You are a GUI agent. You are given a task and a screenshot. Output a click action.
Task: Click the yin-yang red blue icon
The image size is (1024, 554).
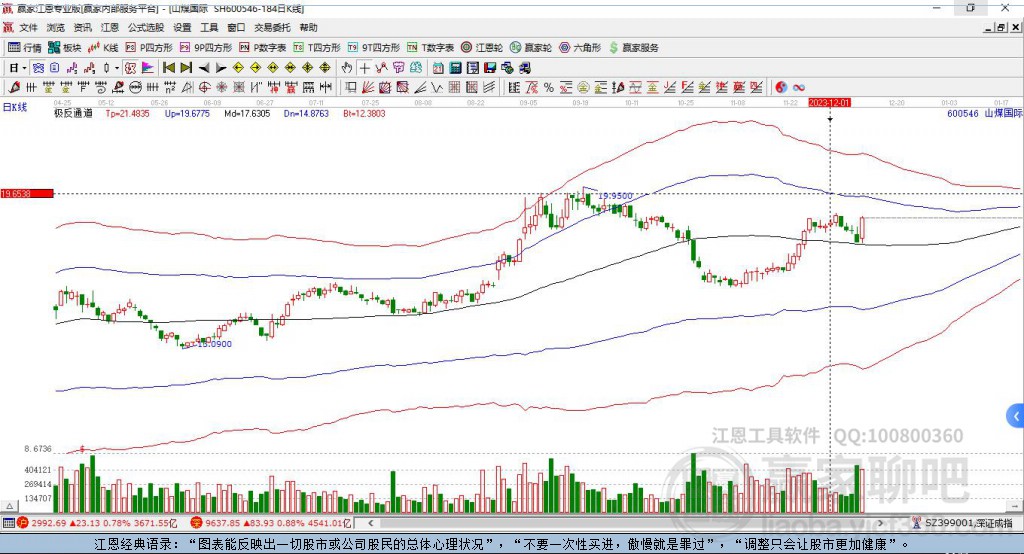click(781, 88)
